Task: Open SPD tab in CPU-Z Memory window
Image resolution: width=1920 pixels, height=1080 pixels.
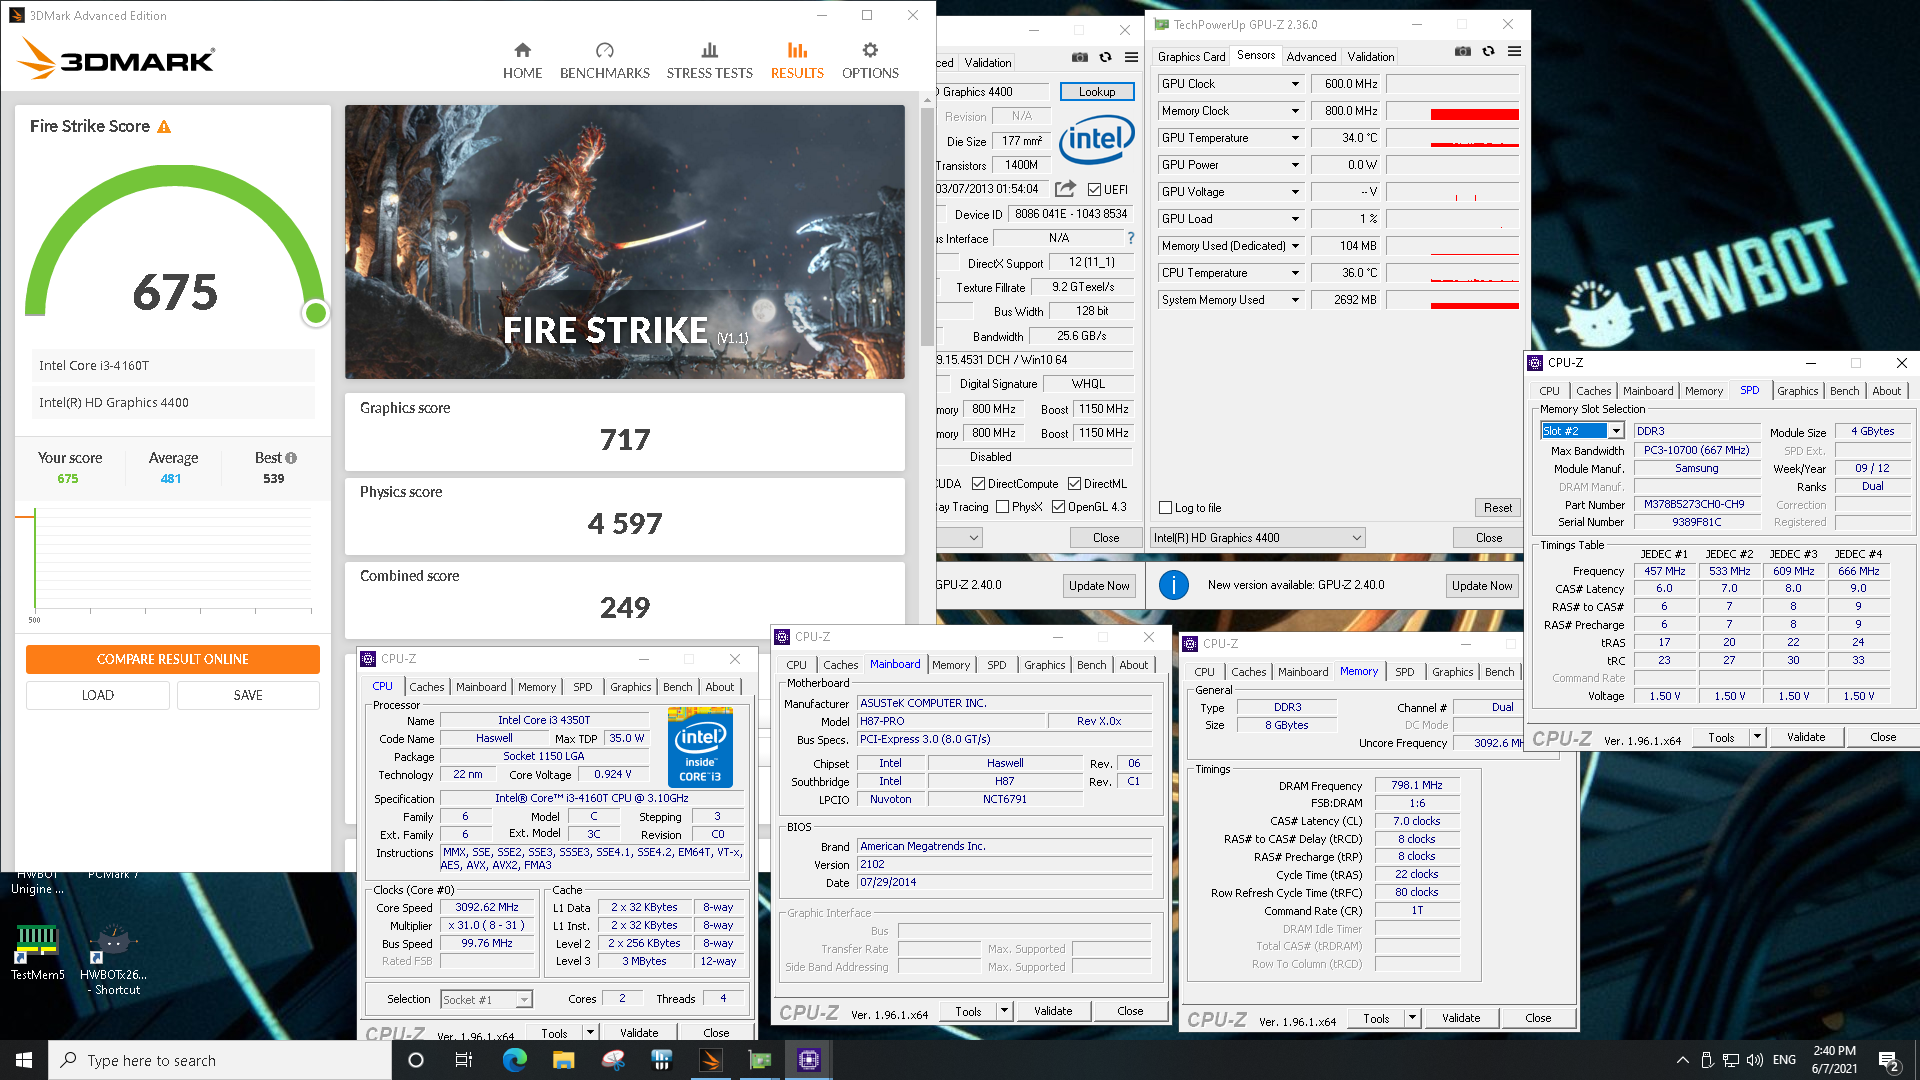Action: 1405,672
